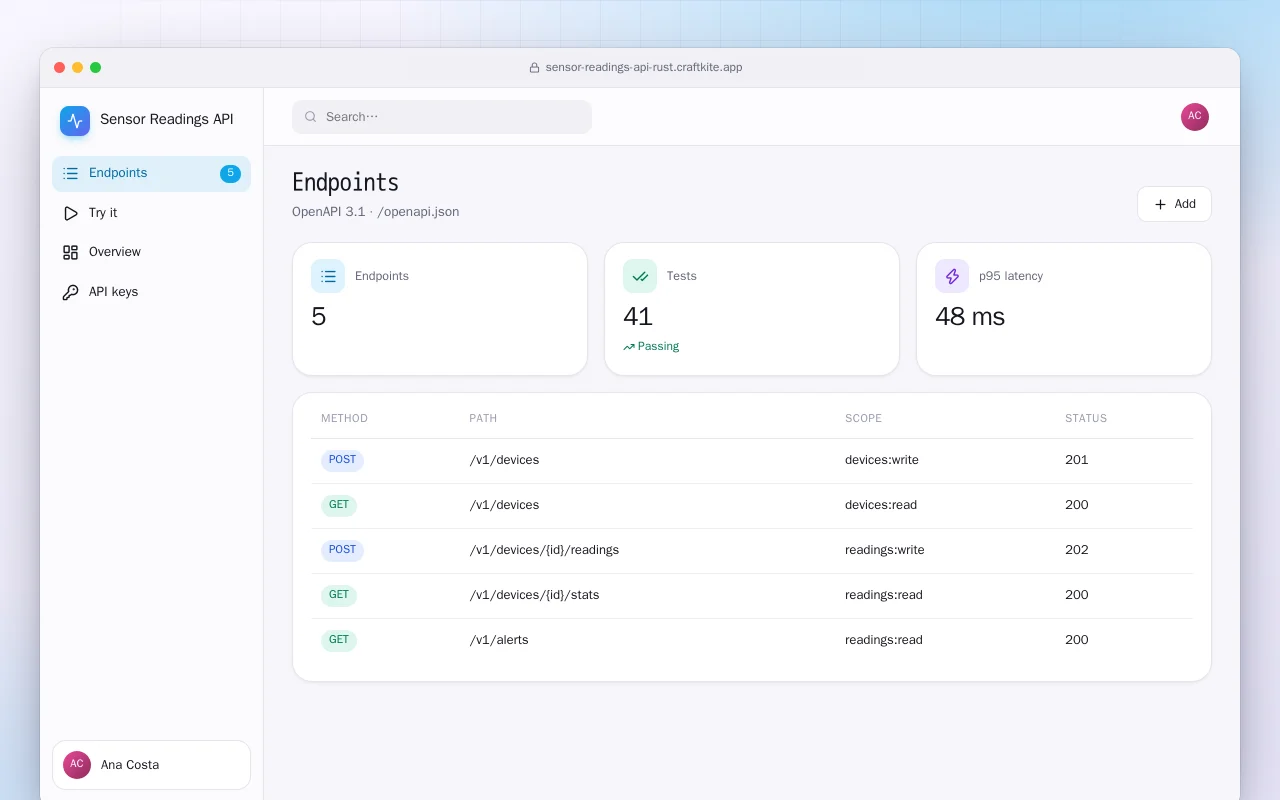
Task: Click the API keys key icon
Action: click(70, 292)
